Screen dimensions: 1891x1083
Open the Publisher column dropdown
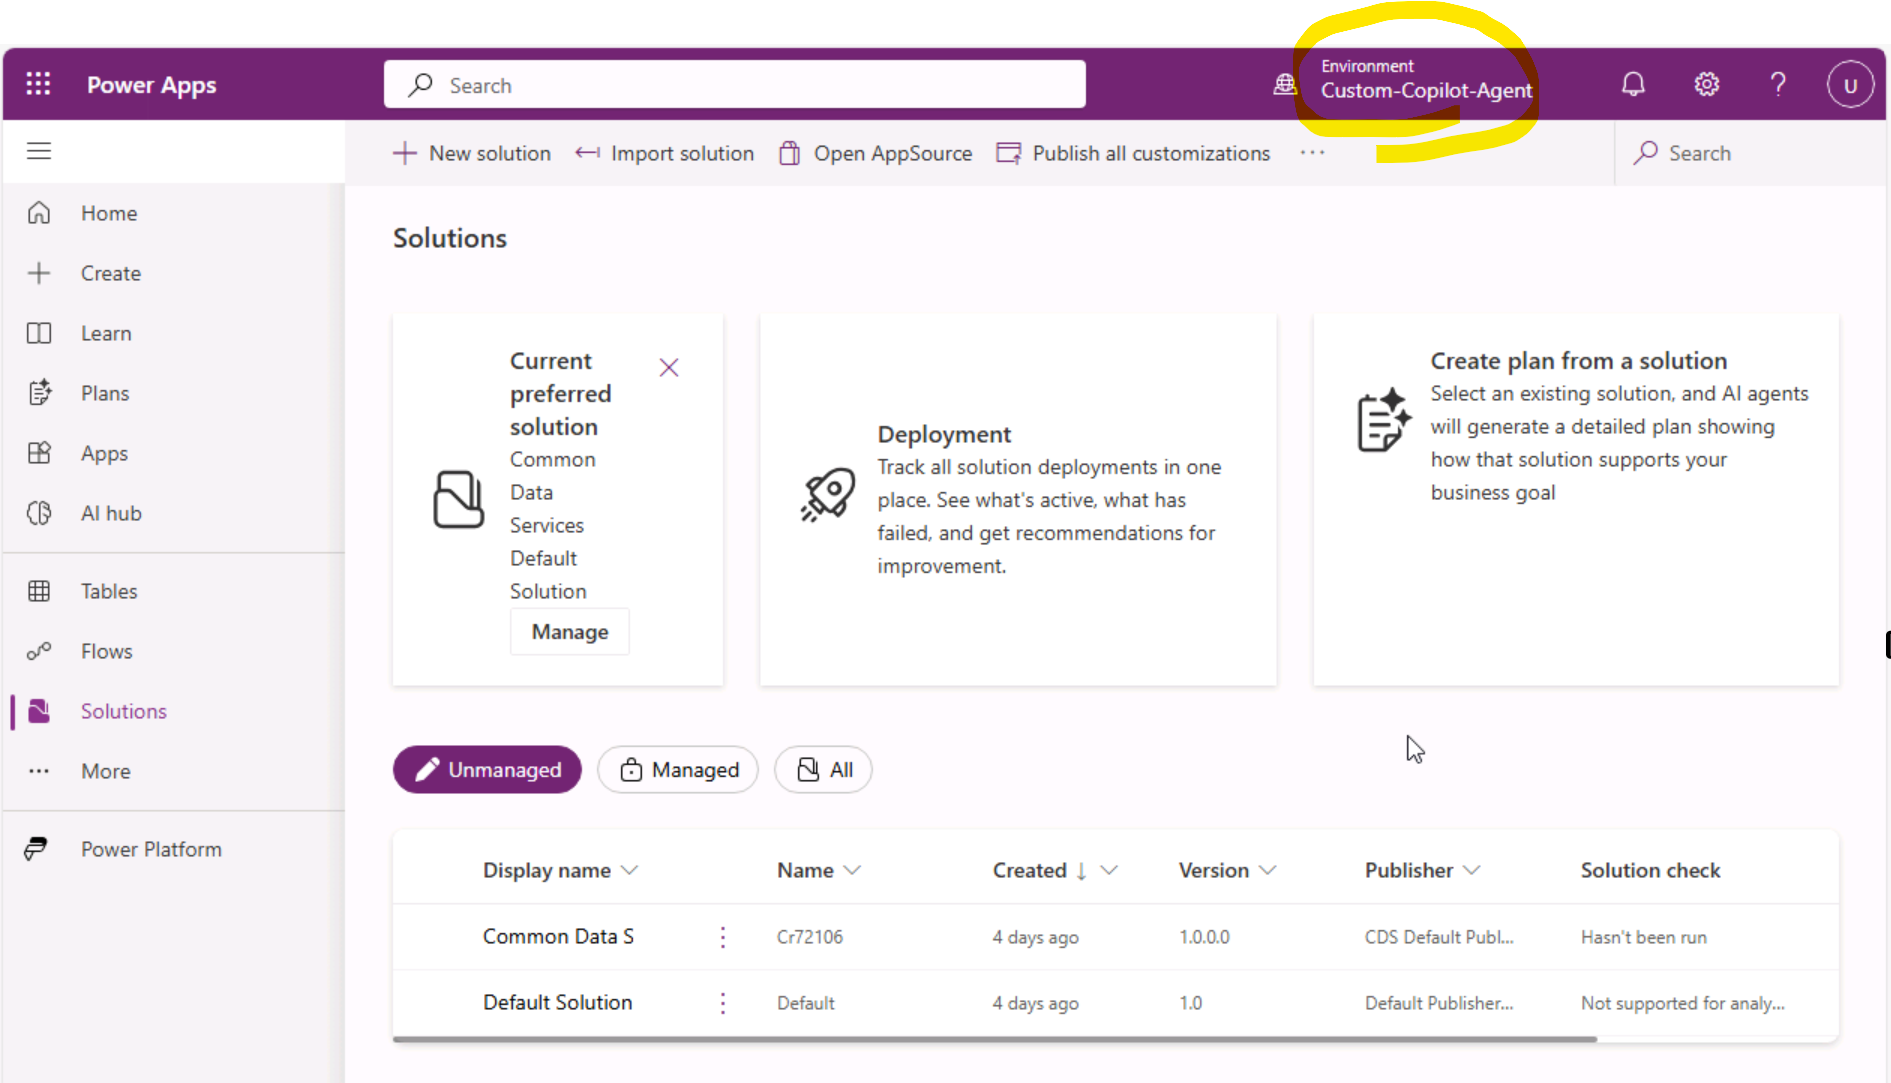[1471, 870]
